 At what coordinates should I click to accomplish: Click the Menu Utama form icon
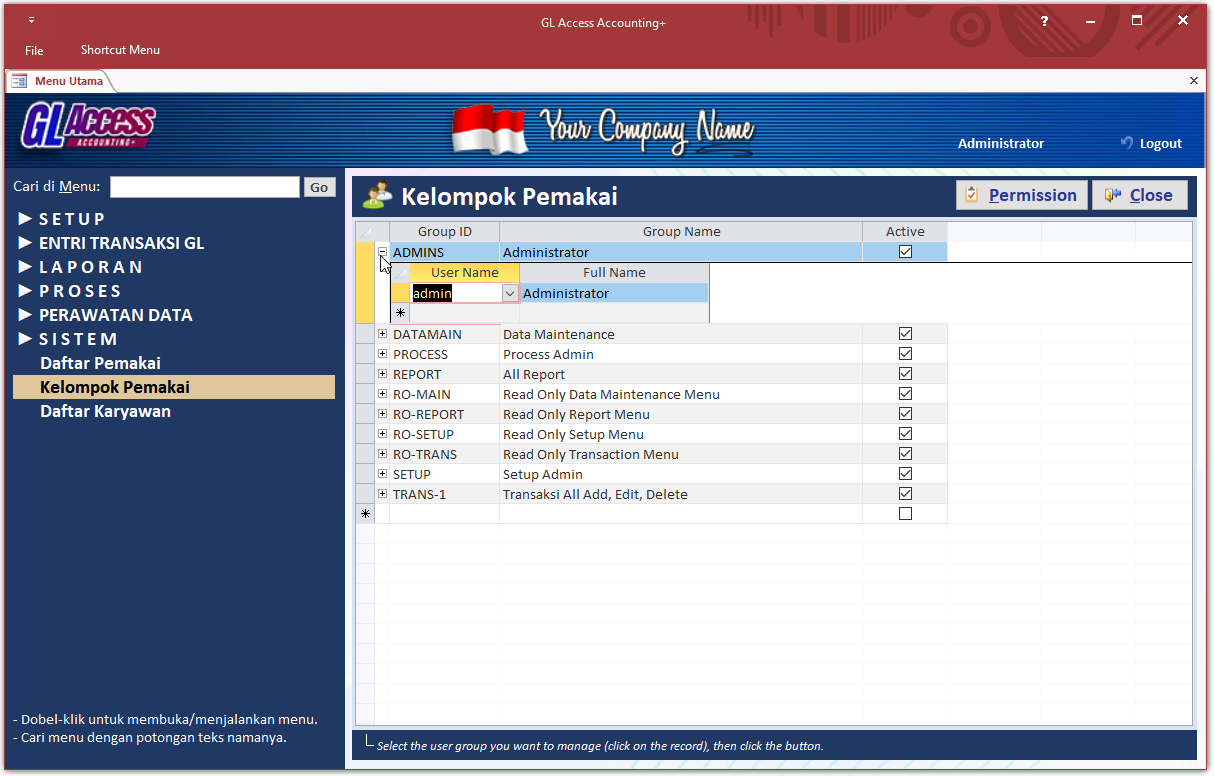(x=19, y=81)
